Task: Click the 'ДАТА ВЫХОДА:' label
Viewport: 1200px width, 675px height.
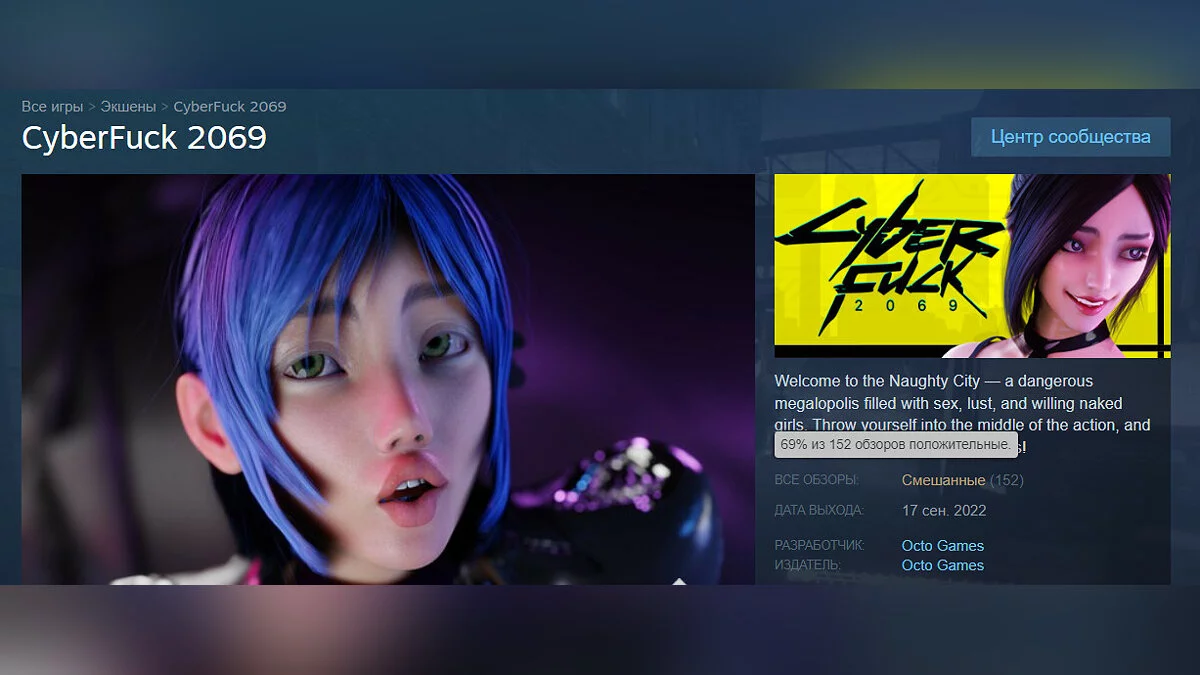Action: (x=819, y=510)
